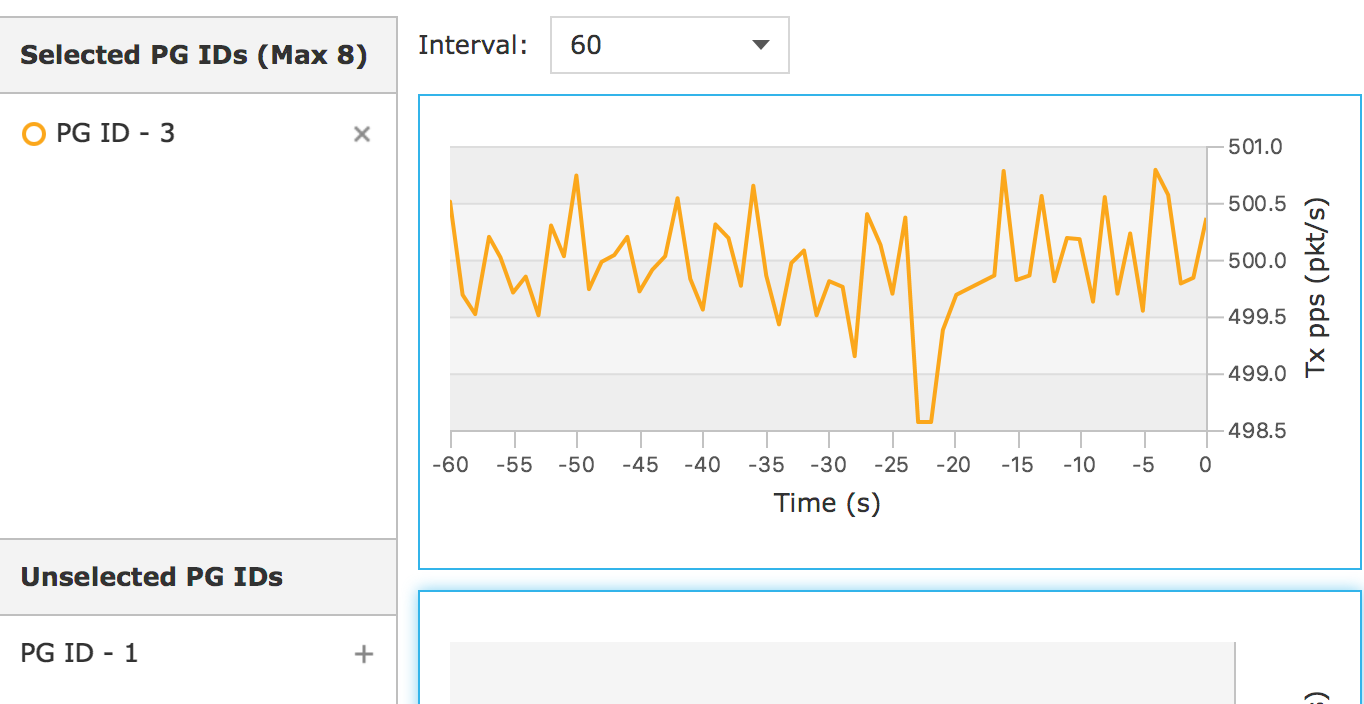Click the PG ID - 1 entry
The width and height of the screenshot is (1364, 704).
coord(80,653)
